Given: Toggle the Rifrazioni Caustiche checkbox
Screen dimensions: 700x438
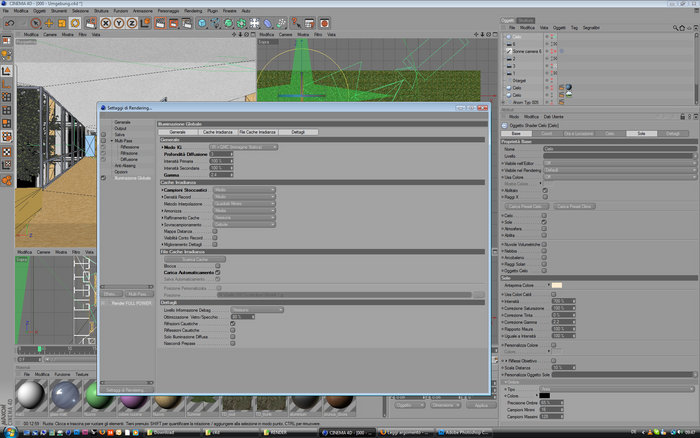Looking at the screenshot, I should (233, 323).
